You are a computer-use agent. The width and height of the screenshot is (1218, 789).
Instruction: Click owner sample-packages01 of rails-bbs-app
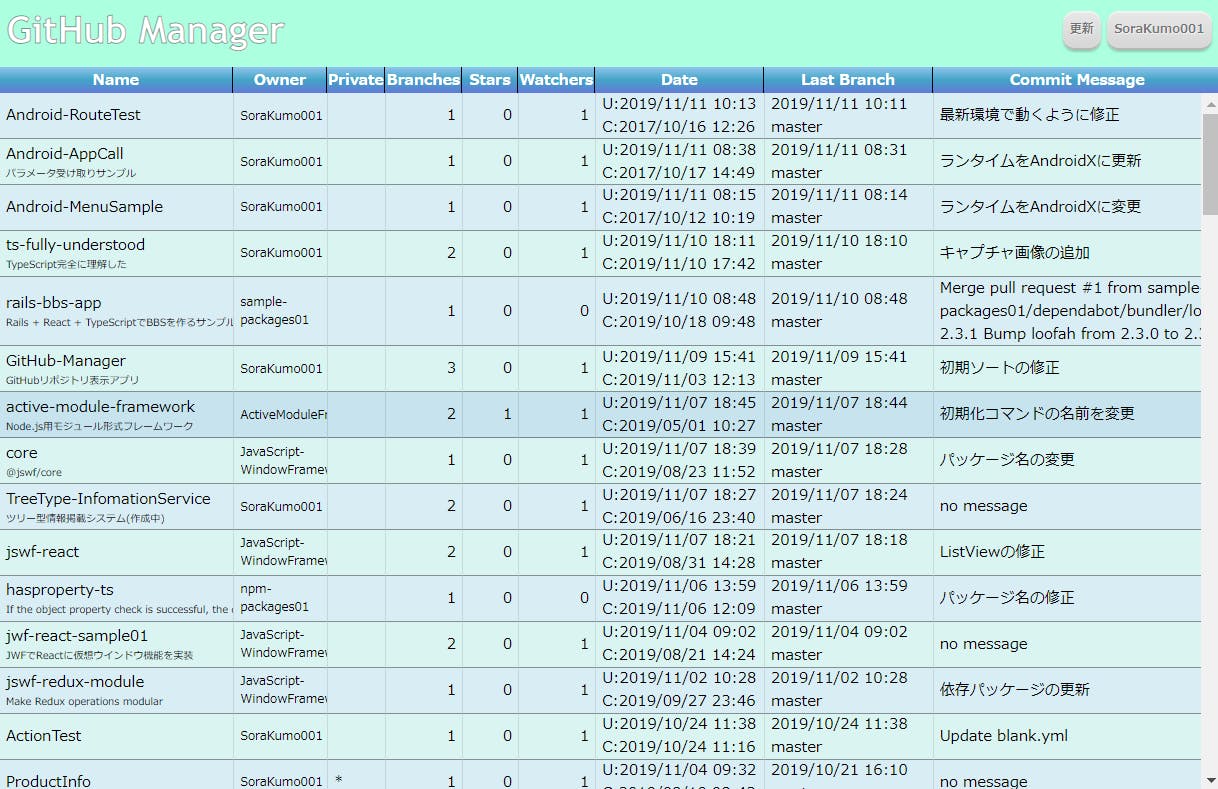point(274,311)
